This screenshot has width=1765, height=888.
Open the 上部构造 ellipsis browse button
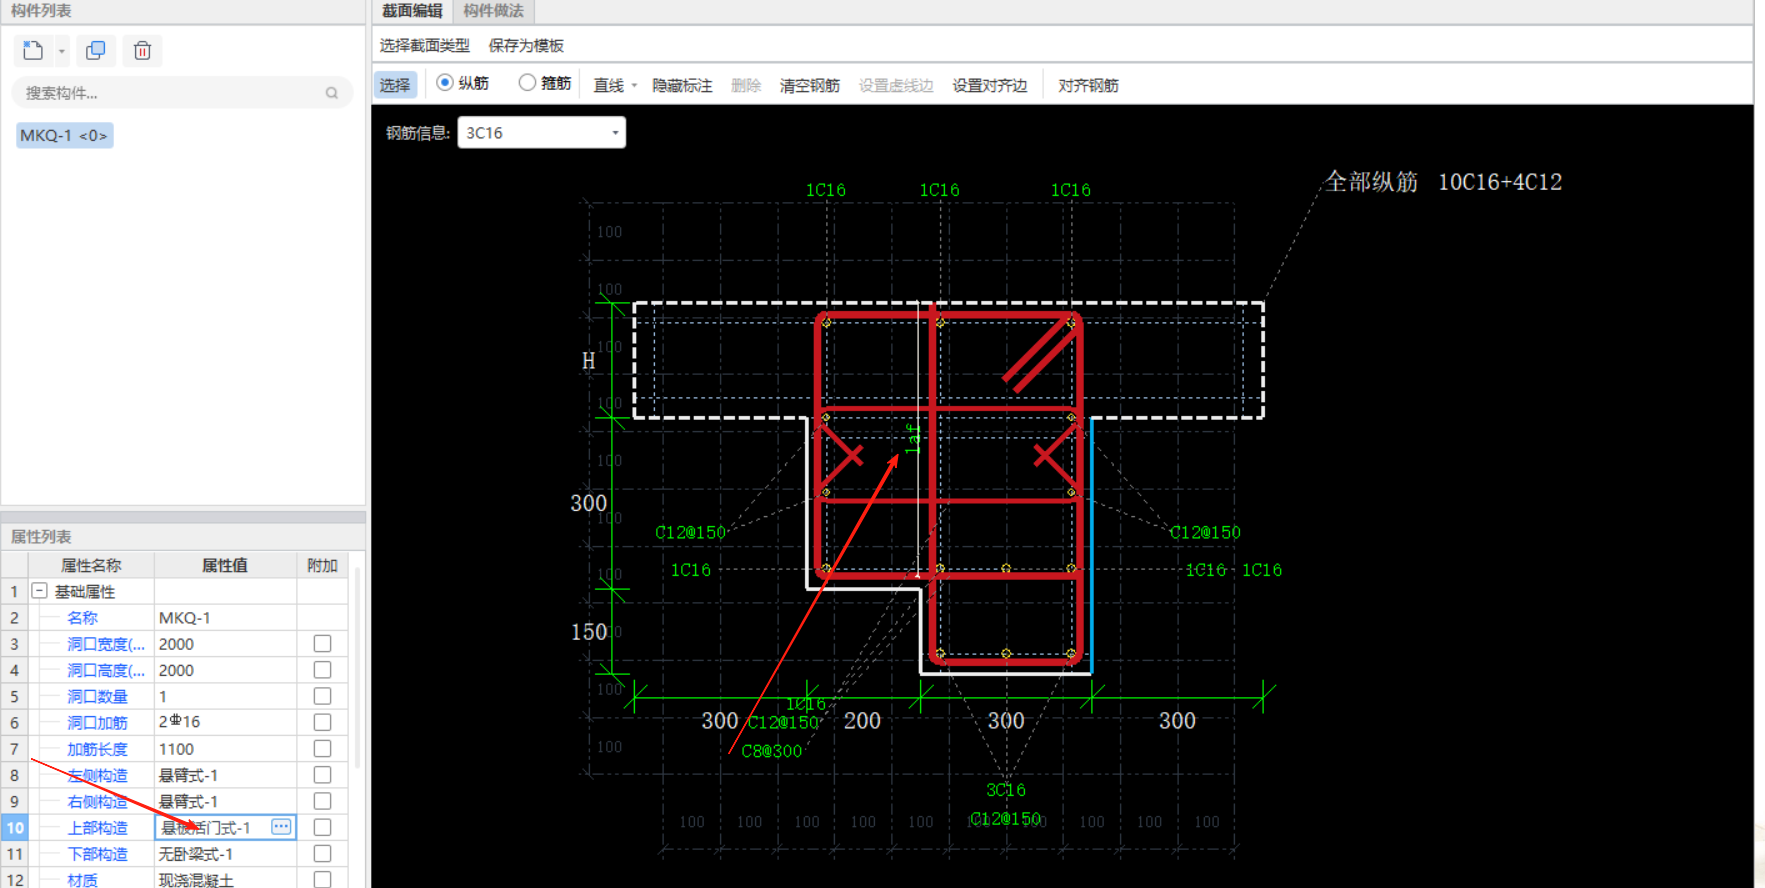coord(281,827)
